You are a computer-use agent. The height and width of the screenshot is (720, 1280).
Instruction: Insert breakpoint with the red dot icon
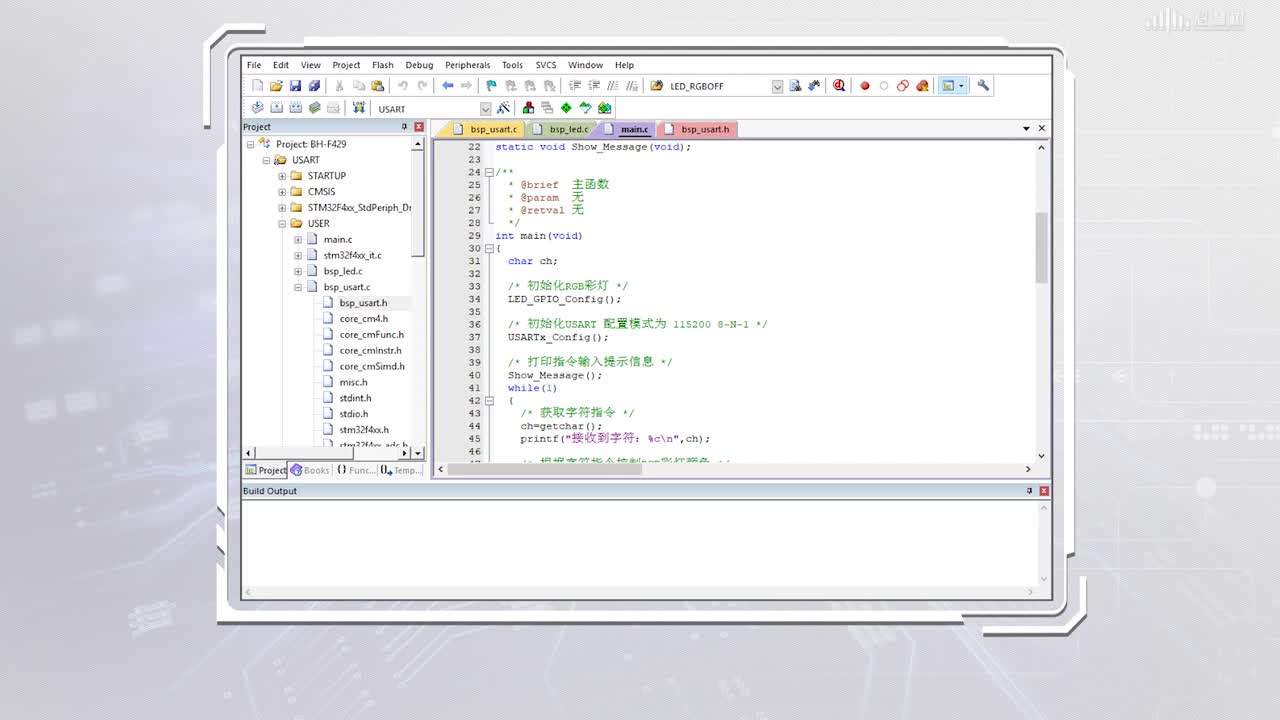tap(865, 86)
